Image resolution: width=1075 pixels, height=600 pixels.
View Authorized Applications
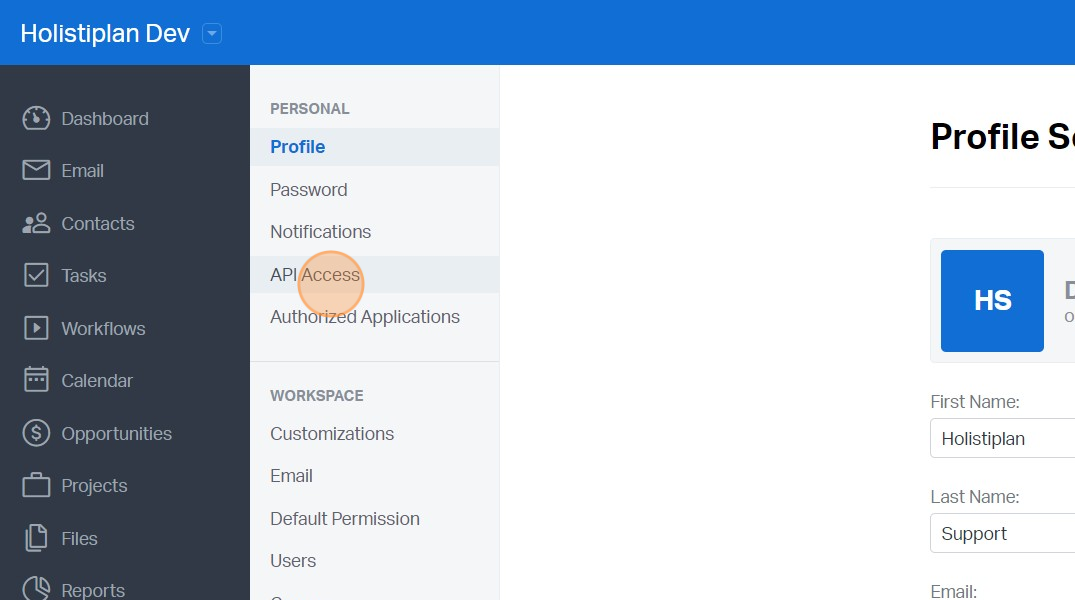coord(364,316)
